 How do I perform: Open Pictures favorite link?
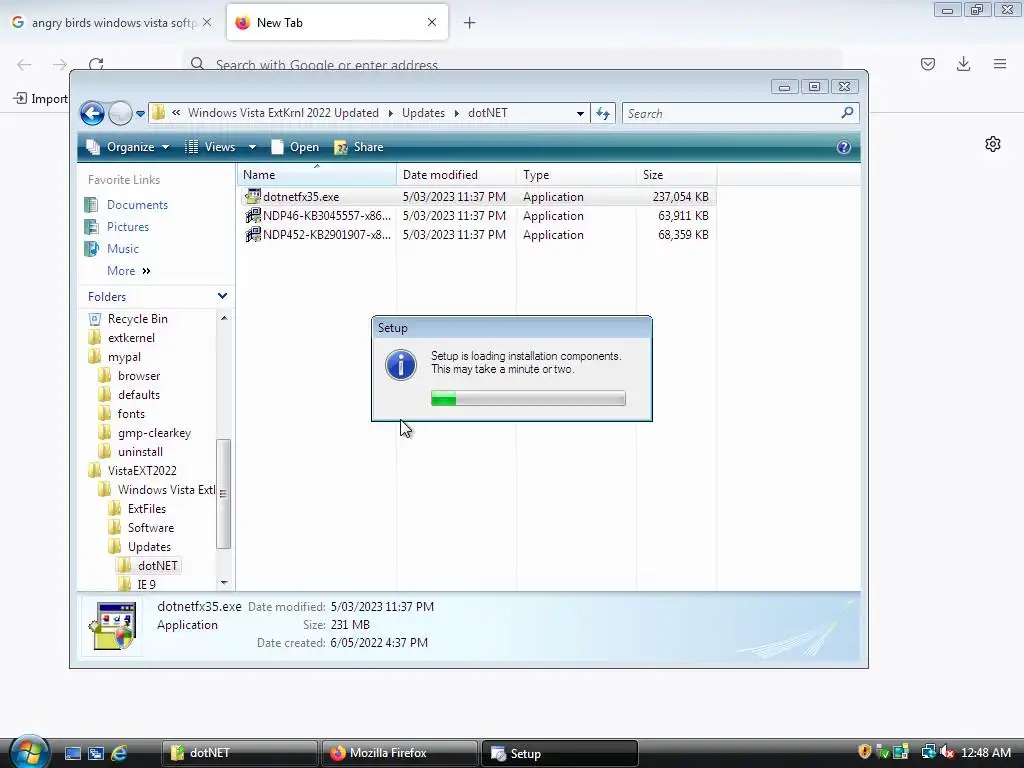coord(128,227)
